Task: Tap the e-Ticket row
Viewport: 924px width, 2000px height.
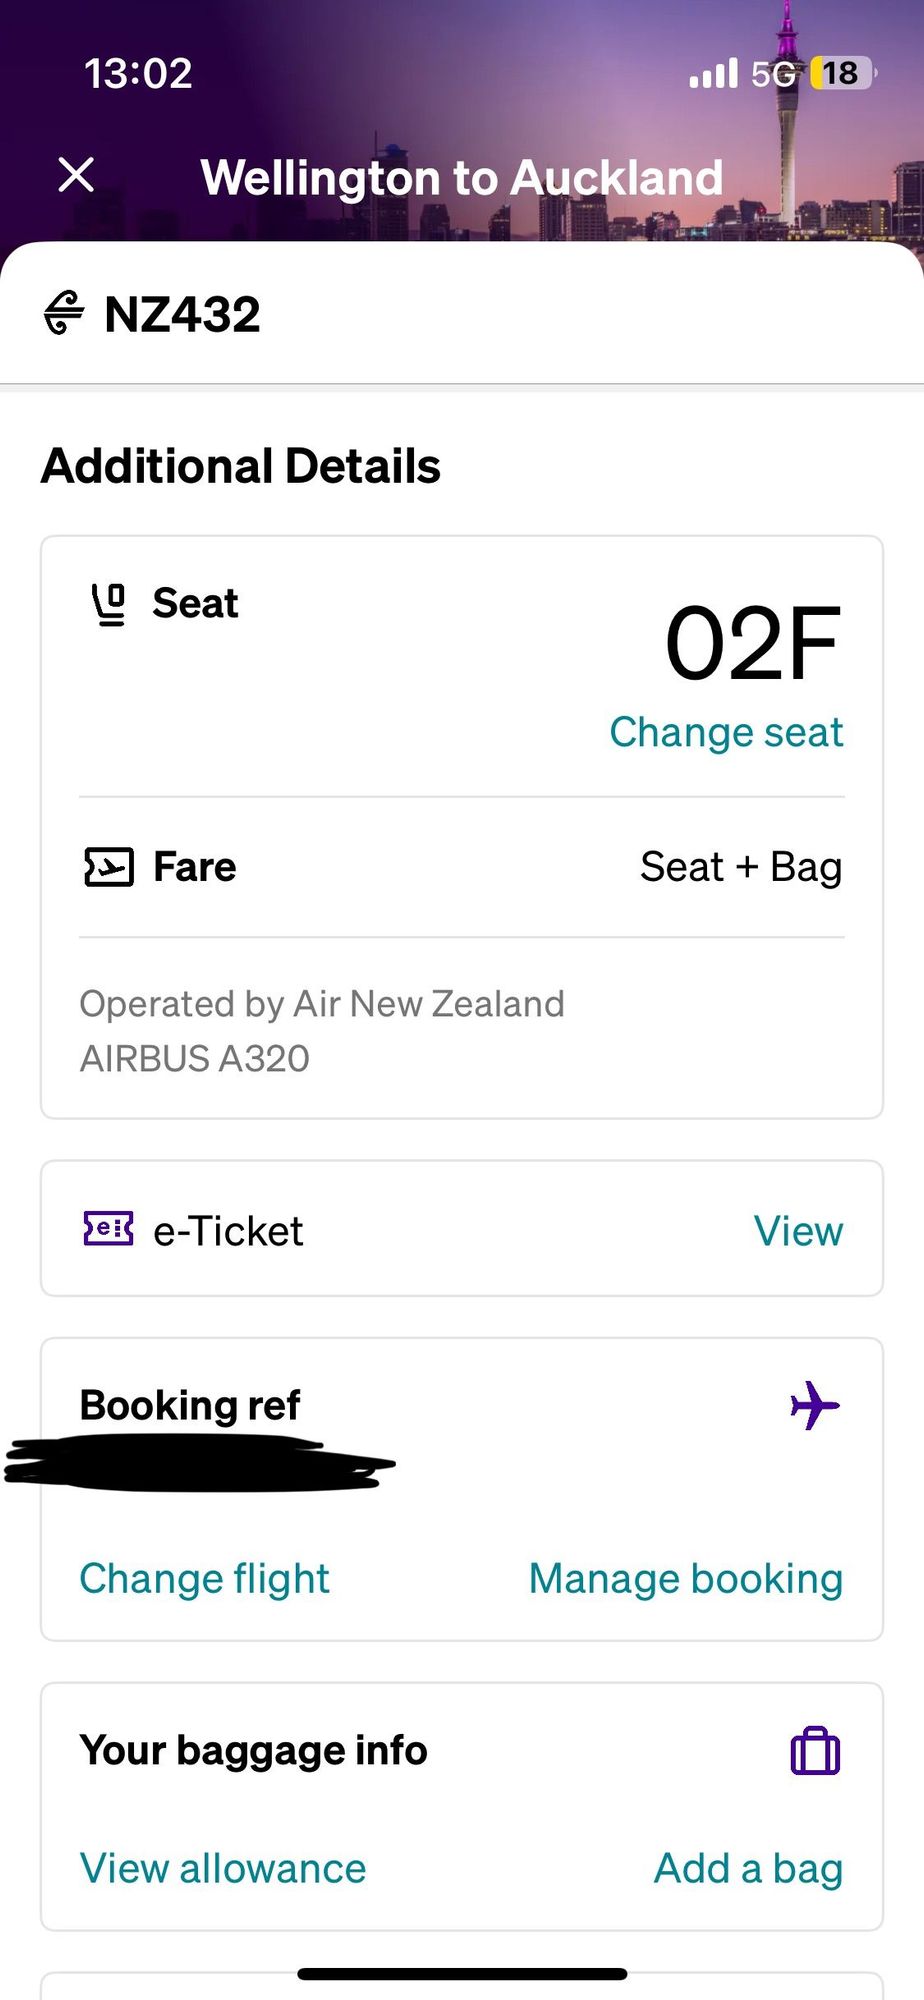Action: (x=462, y=1229)
